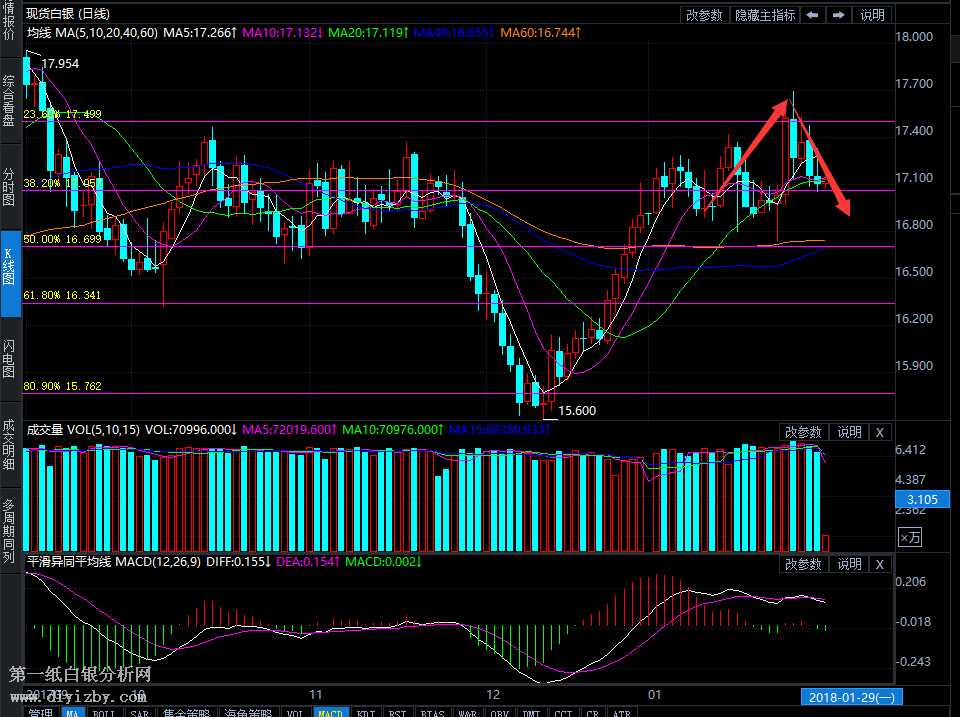This screenshot has width=960, height=717.
Task: Click the 2018-01-29 date marker on timeline
Action: [849, 696]
